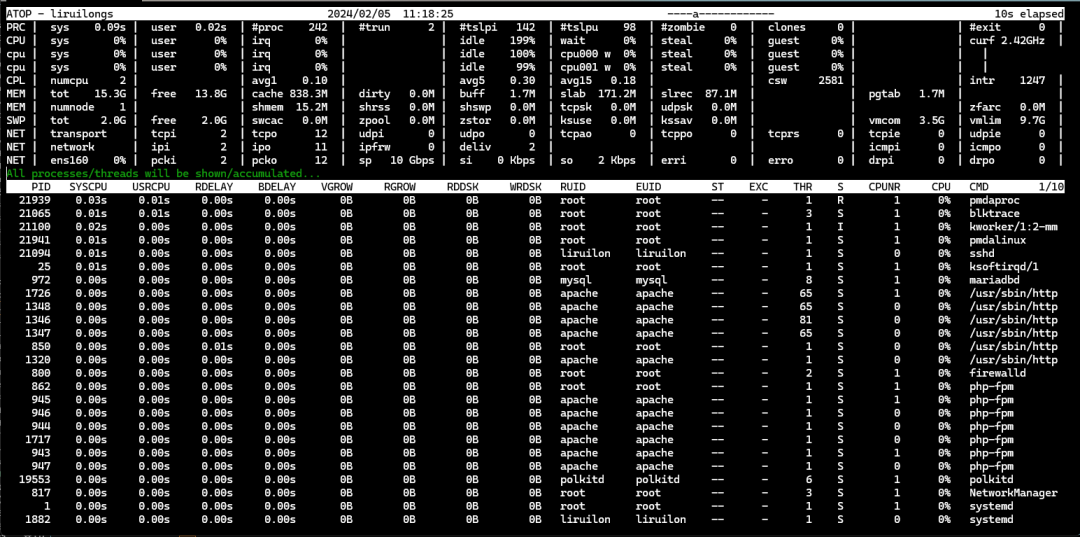Click the PID column header
1080x537 pixels.
click(x=41, y=187)
